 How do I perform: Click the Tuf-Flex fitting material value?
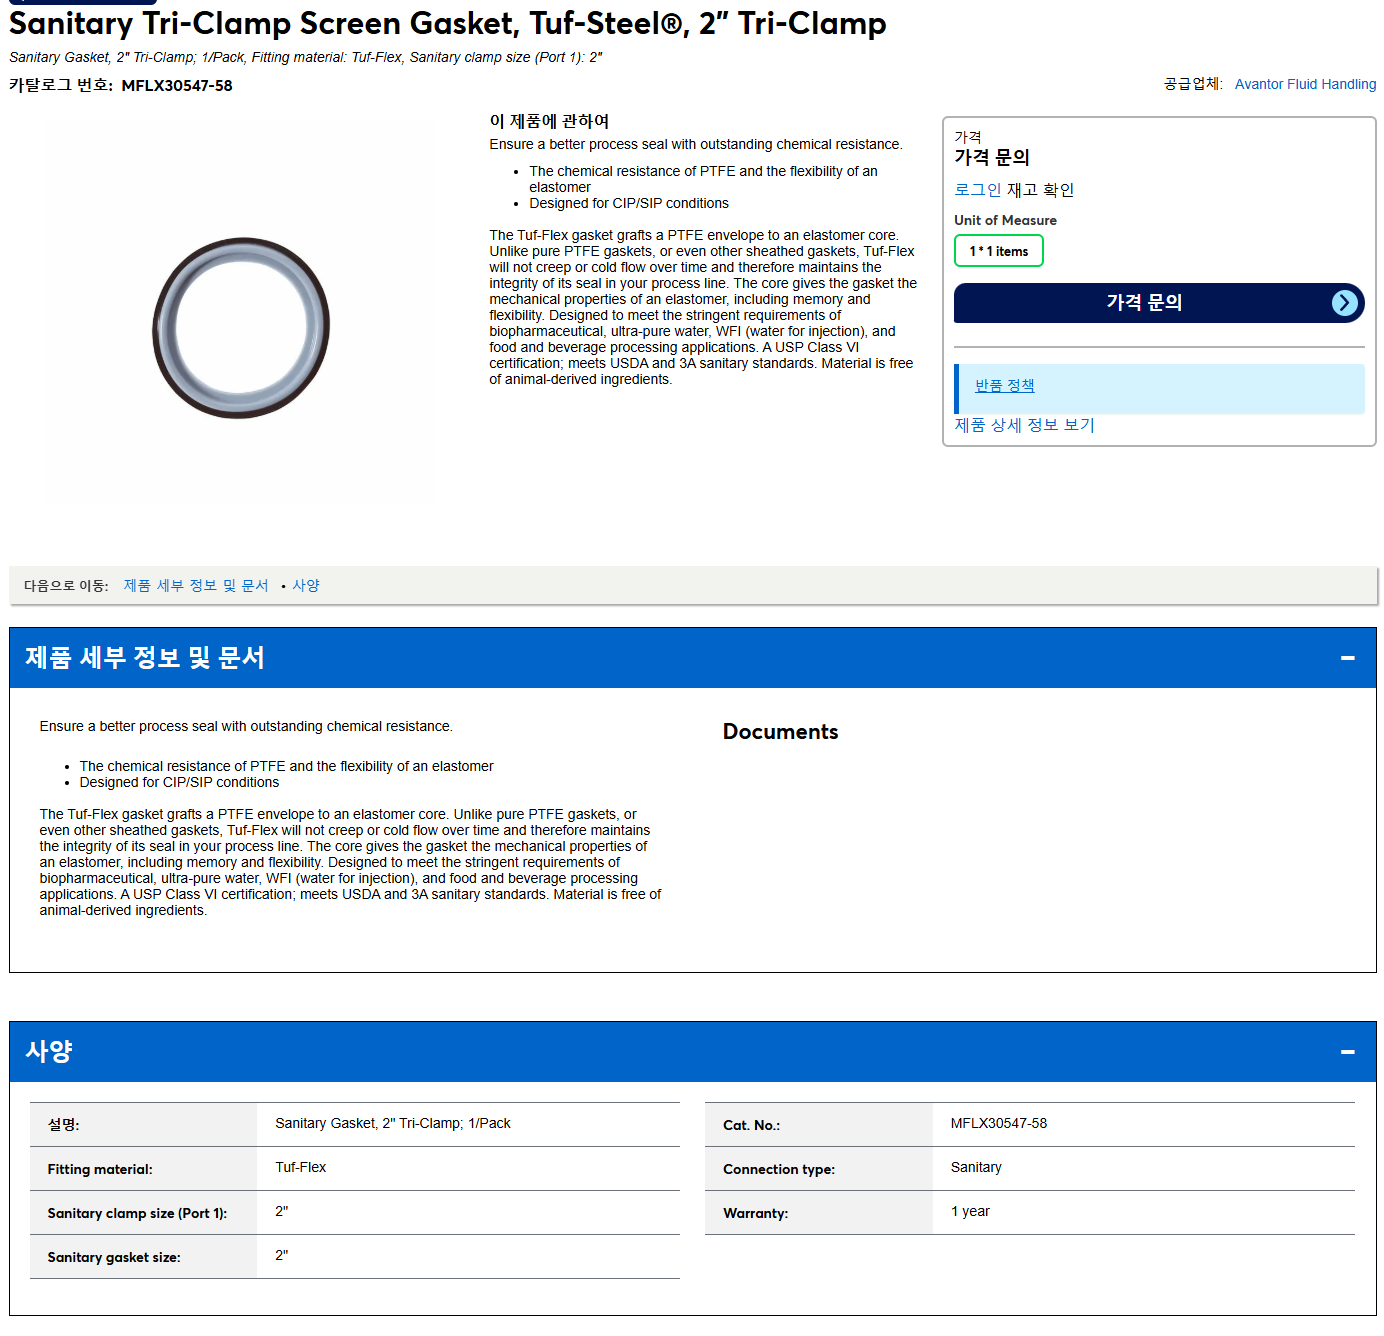[x=301, y=1167]
